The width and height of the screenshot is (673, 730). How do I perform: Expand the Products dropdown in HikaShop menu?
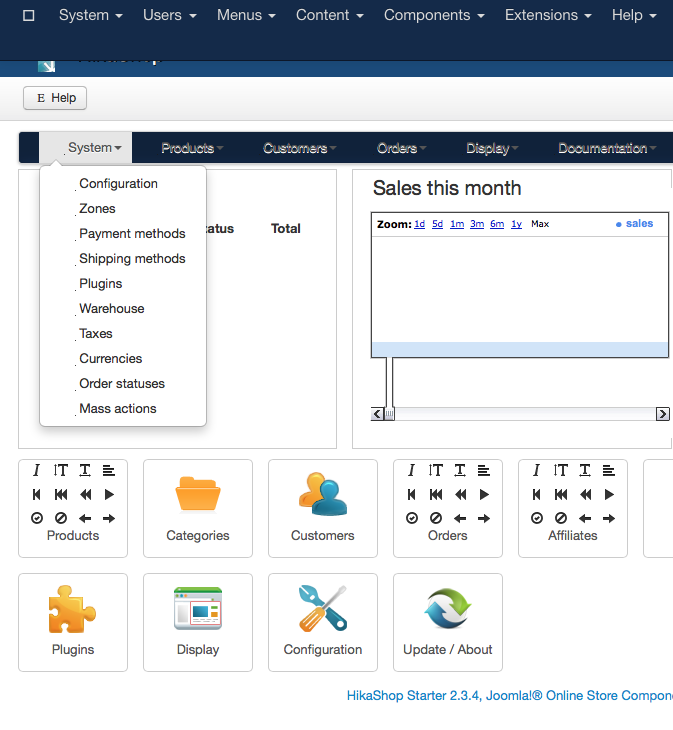coord(192,148)
